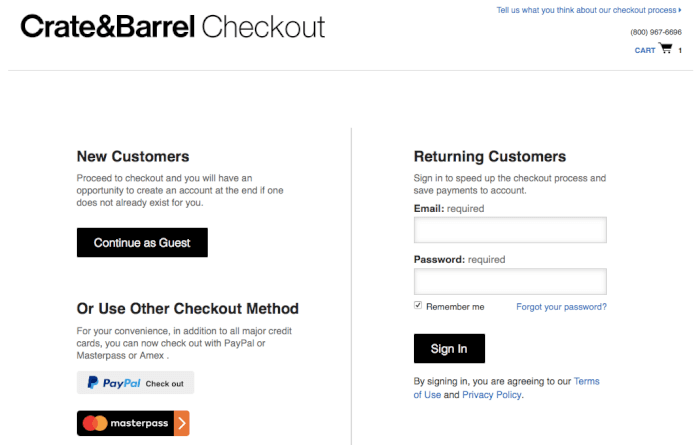Pay with the masterpass button

tap(133, 423)
